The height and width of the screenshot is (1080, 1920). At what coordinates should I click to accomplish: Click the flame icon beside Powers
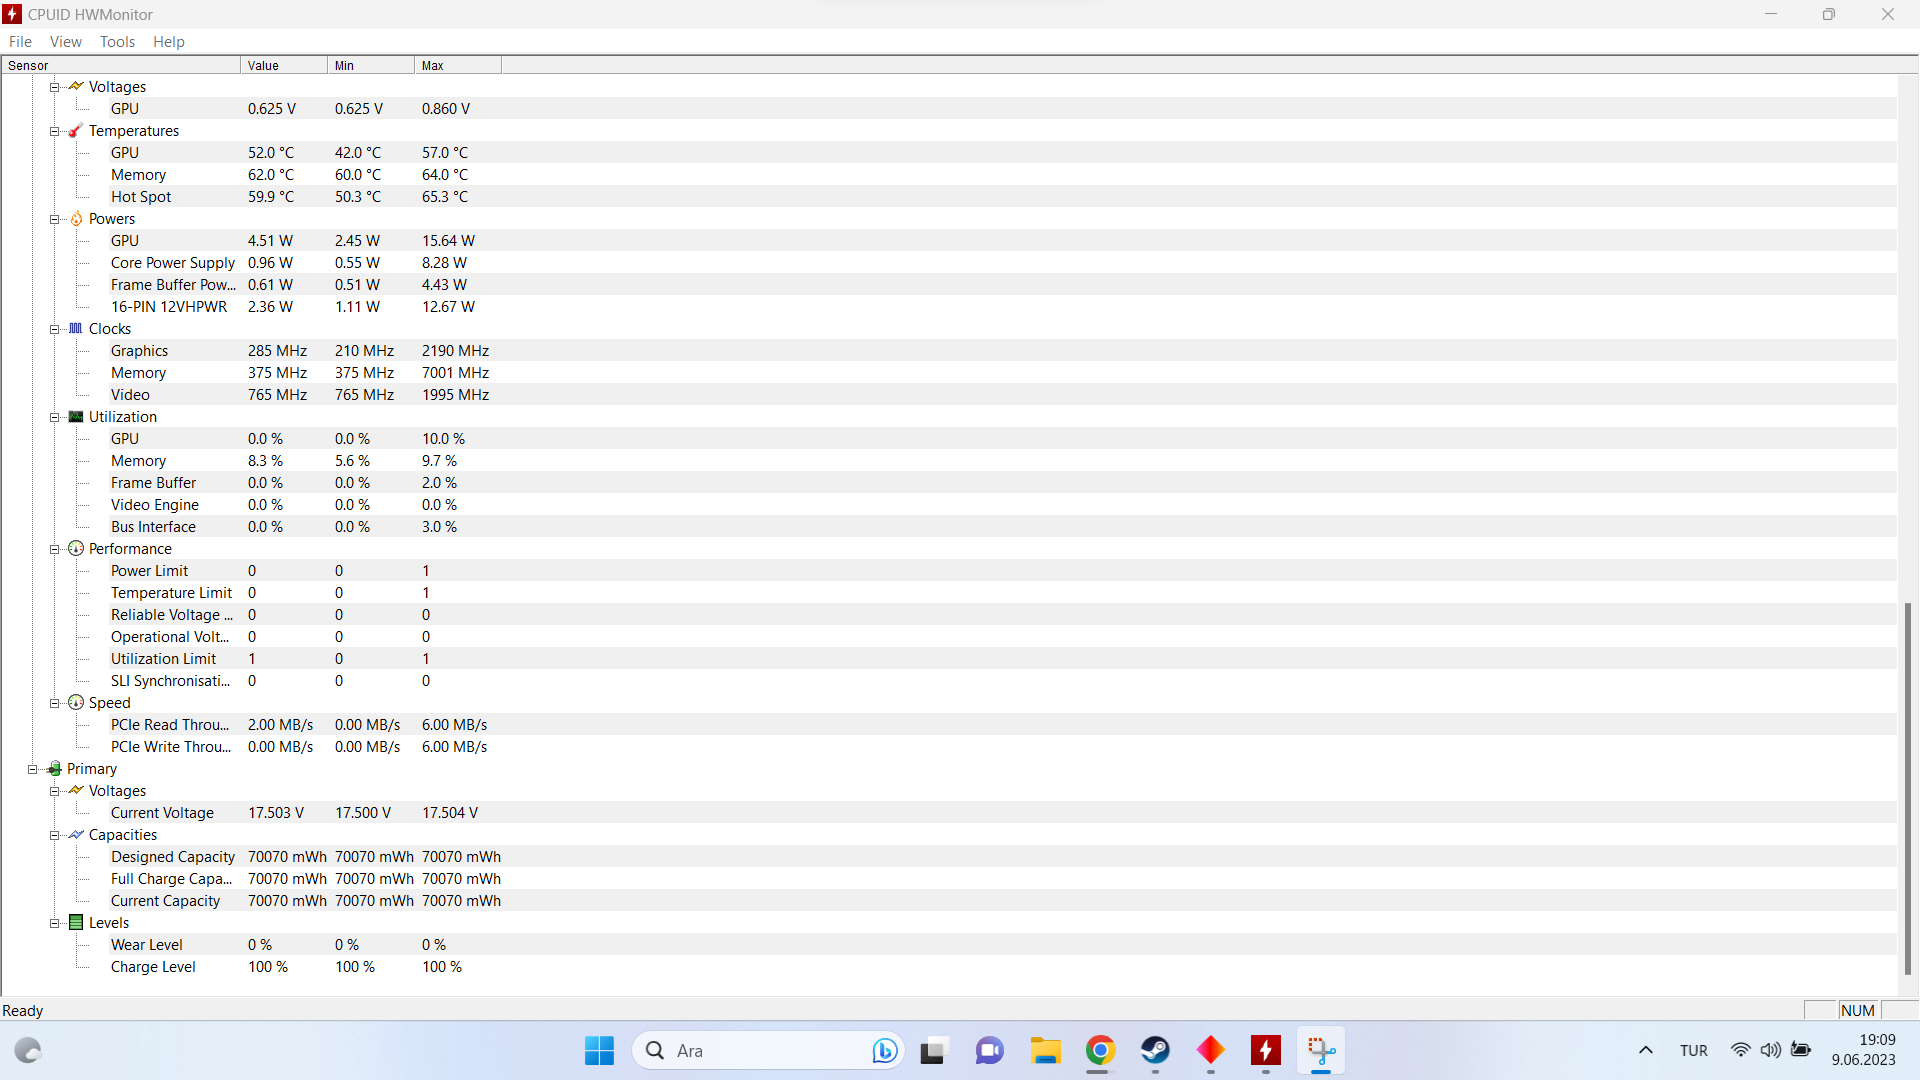[76, 219]
